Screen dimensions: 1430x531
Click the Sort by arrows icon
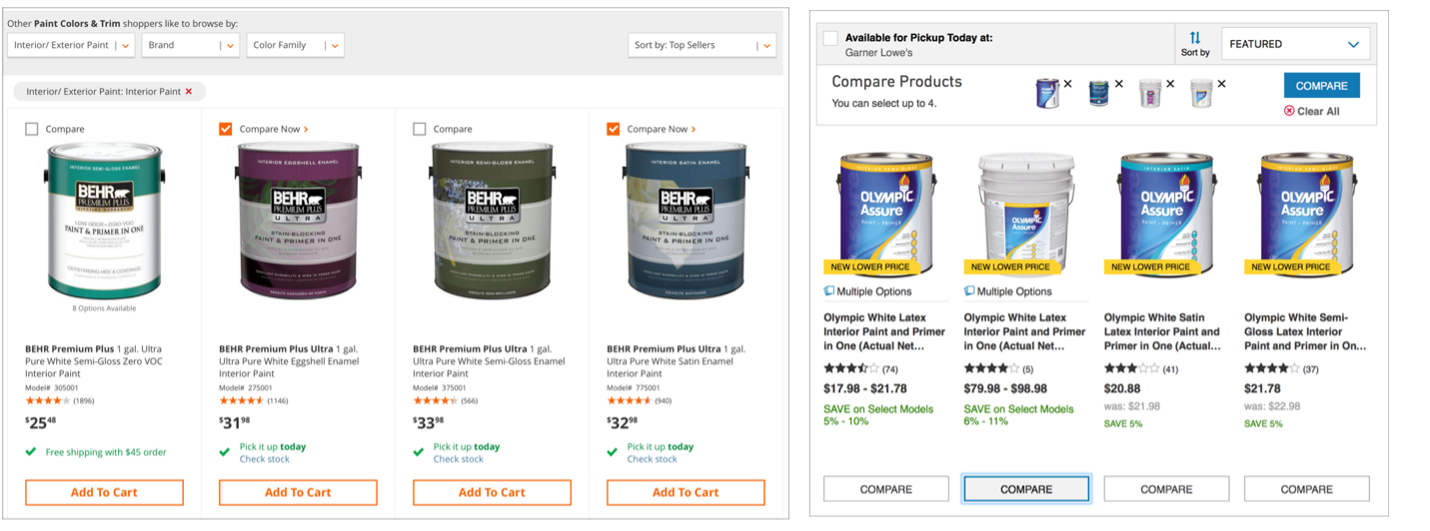pos(1195,38)
